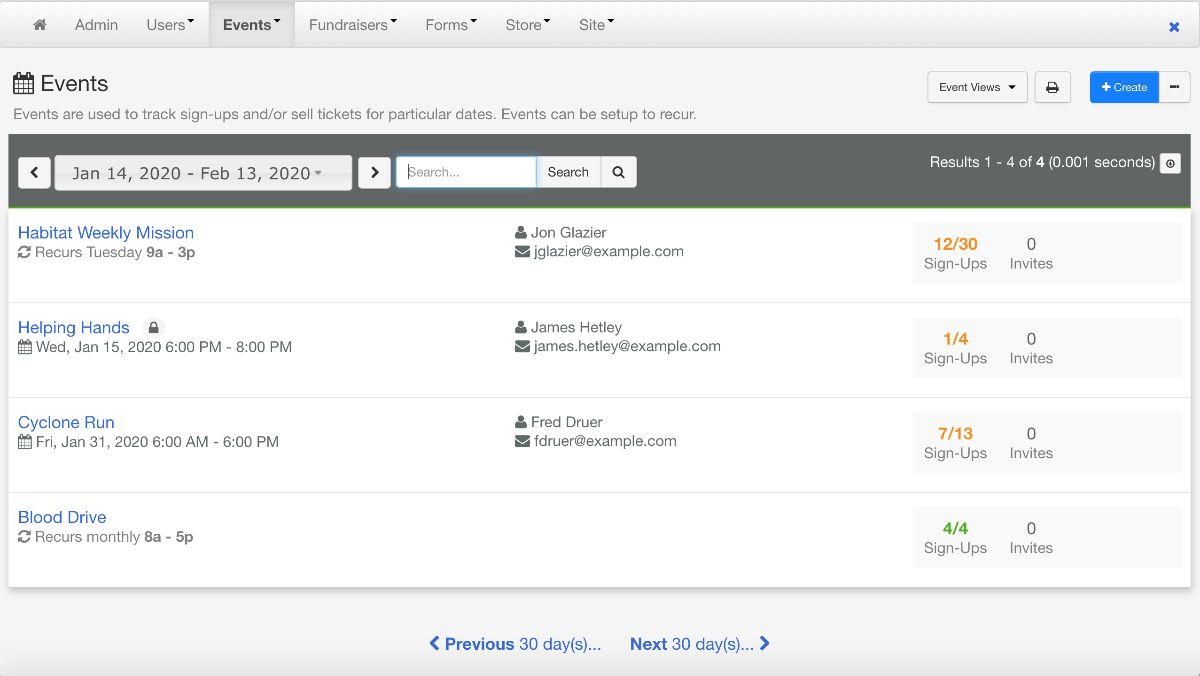This screenshot has height=676, width=1200.
Task: Open the Admin menu item
Action: click(96, 25)
